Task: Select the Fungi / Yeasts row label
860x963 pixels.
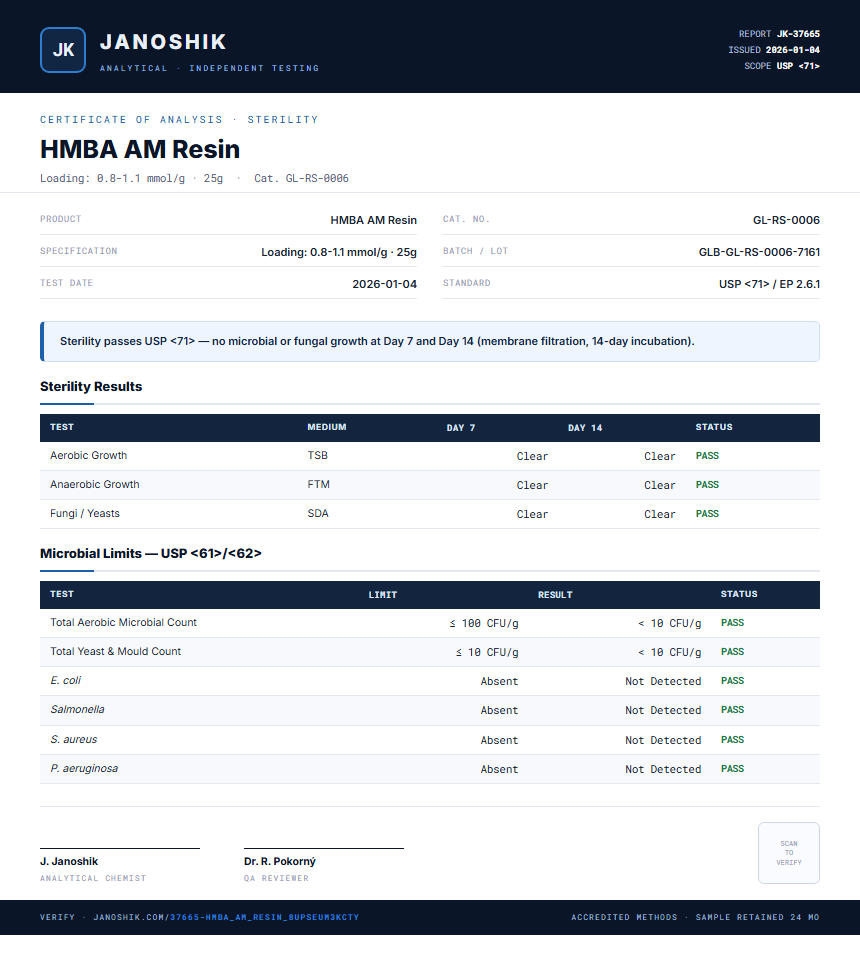Action: [x=85, y=513]
